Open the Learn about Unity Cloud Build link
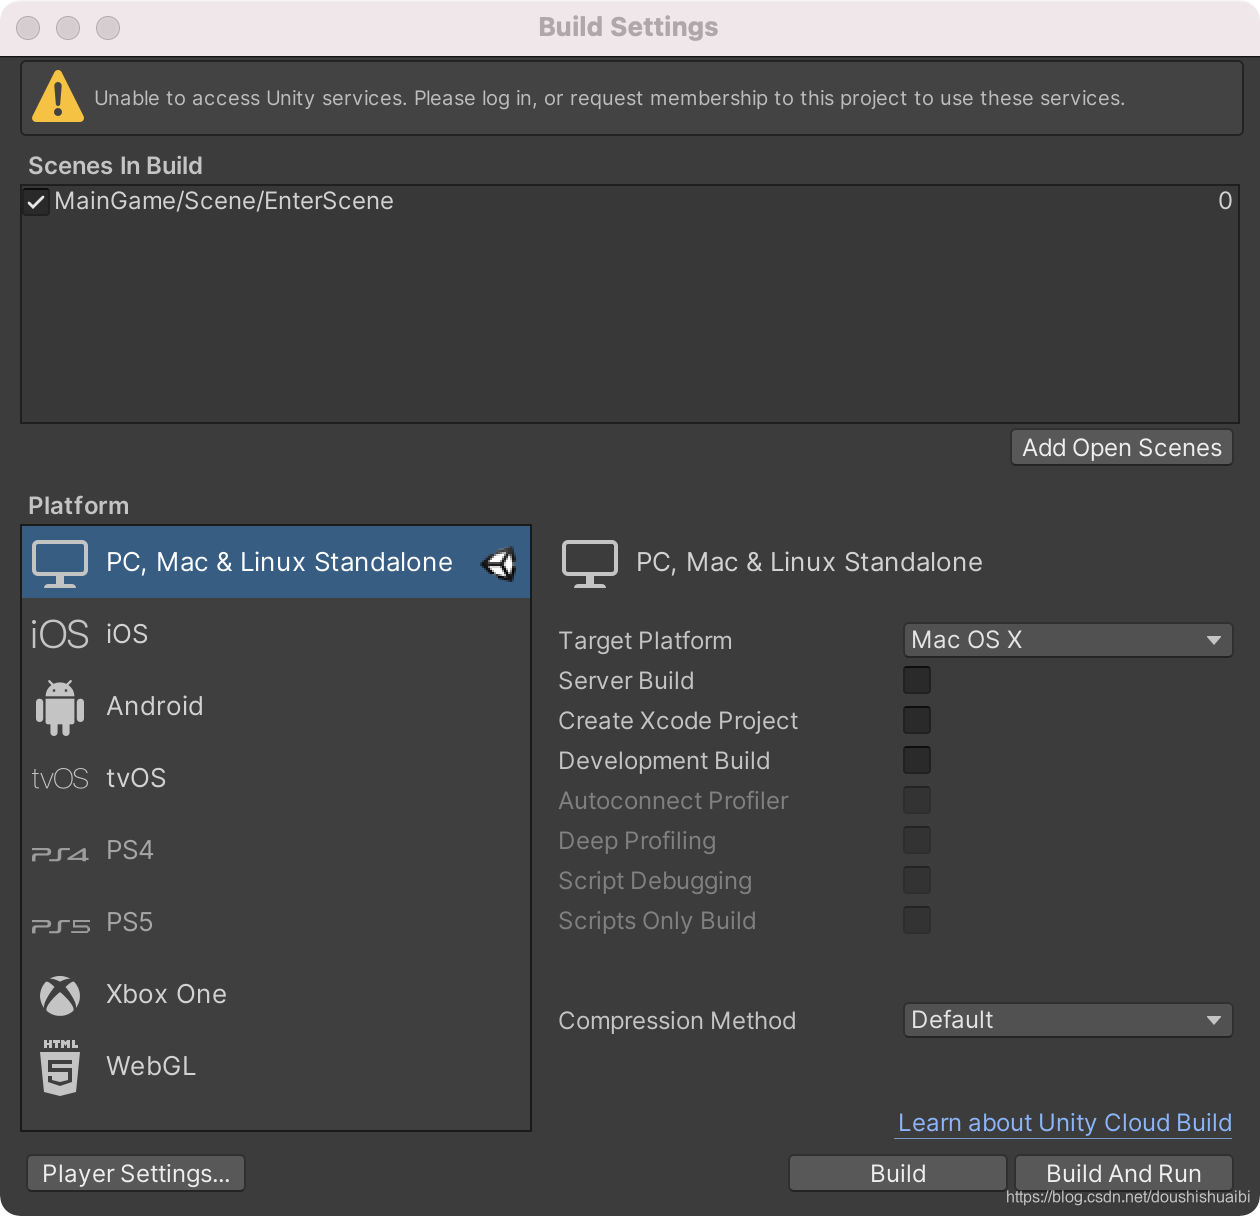 (1065, 1123)
